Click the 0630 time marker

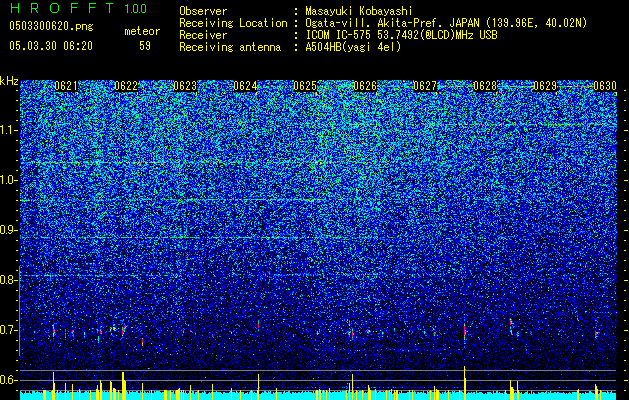(x=605, y=86)
